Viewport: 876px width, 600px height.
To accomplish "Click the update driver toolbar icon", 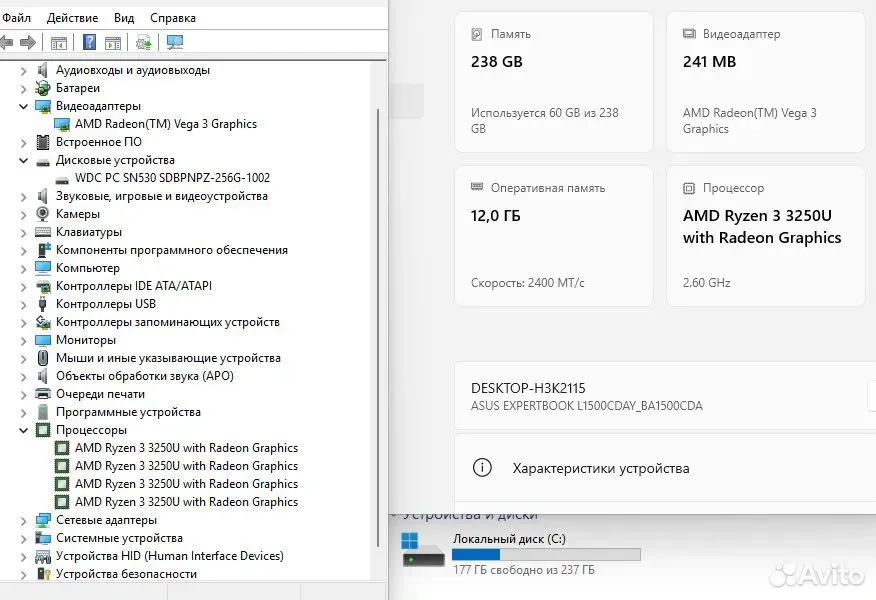I will 144,42.
